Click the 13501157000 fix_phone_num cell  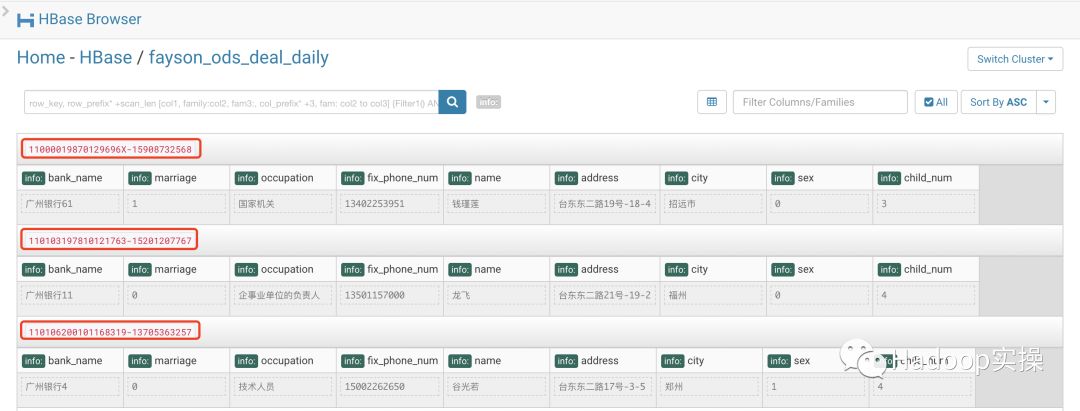coord(390,295)
